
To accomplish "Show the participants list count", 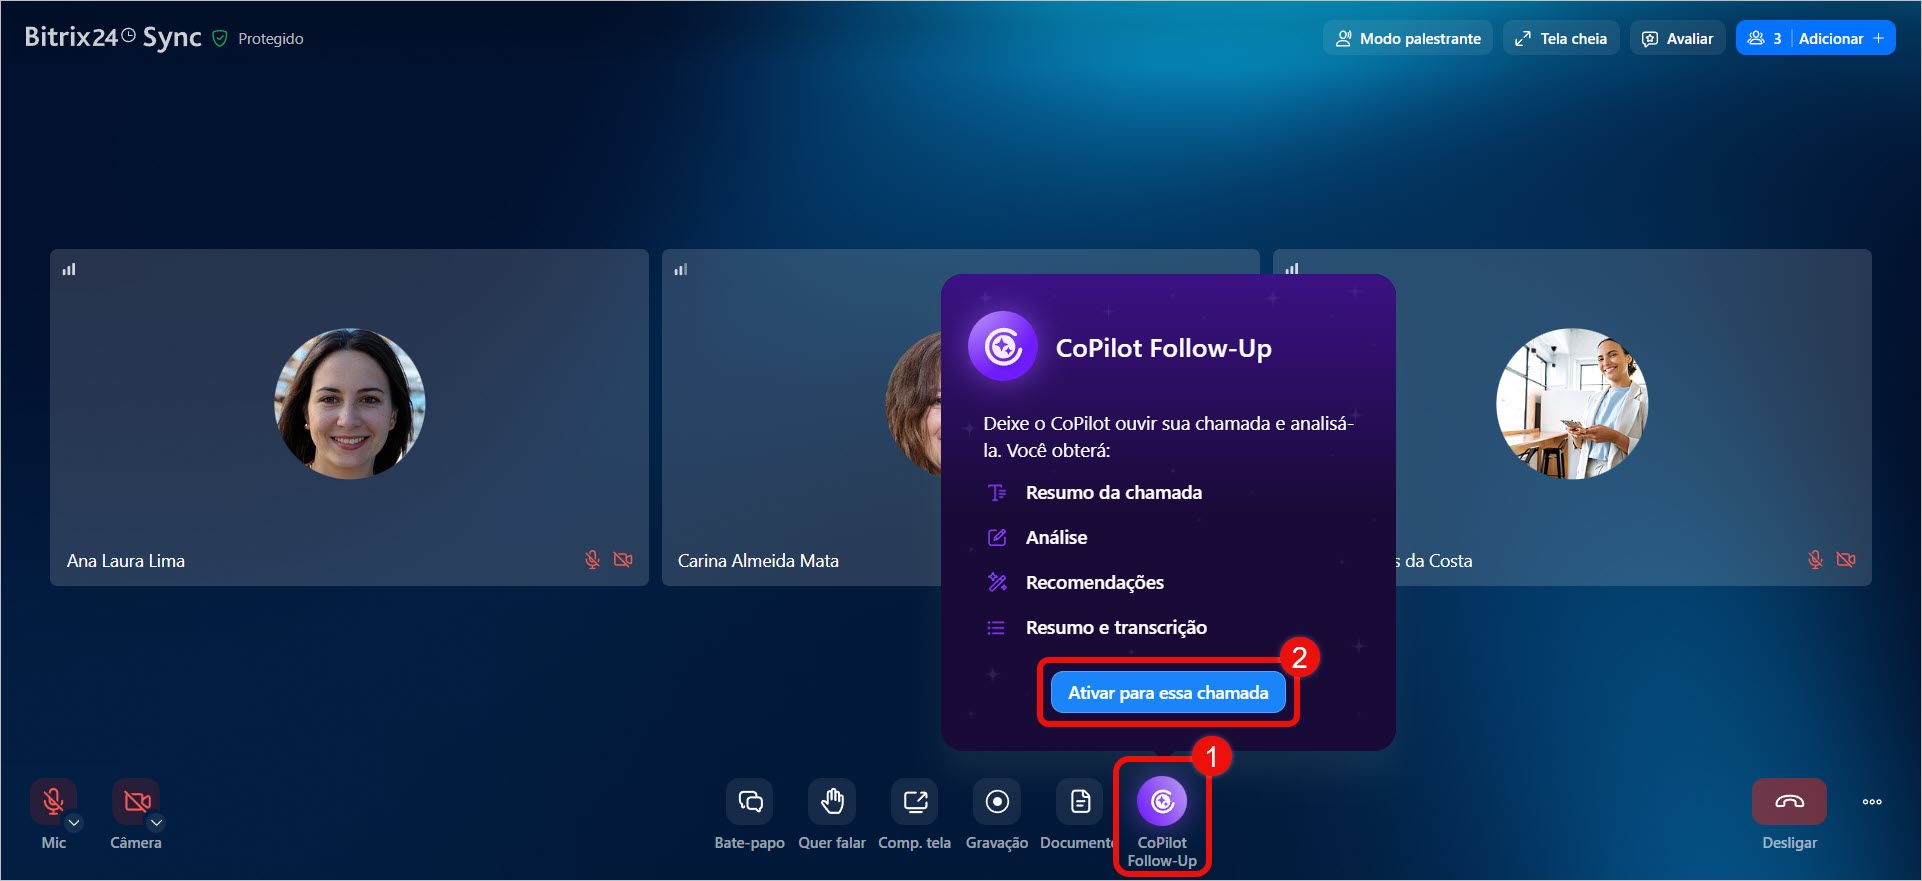I will [1765, 38].
